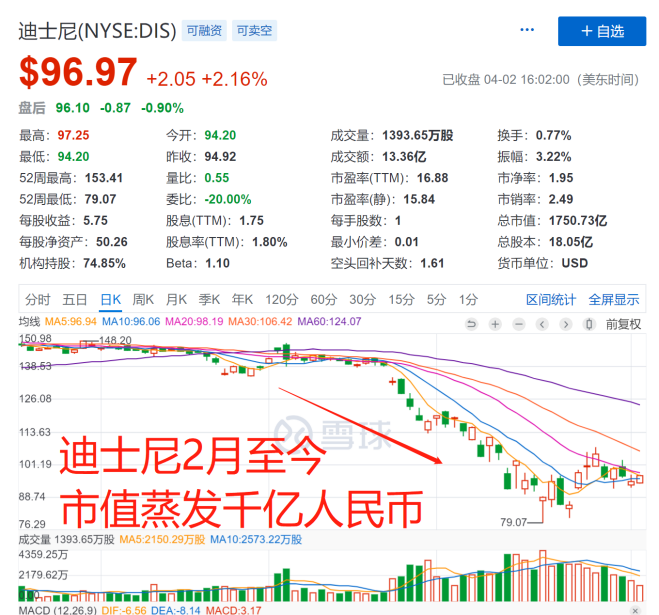
Task: Click the Beta value 1.10
Action: (x=217, y=263)
